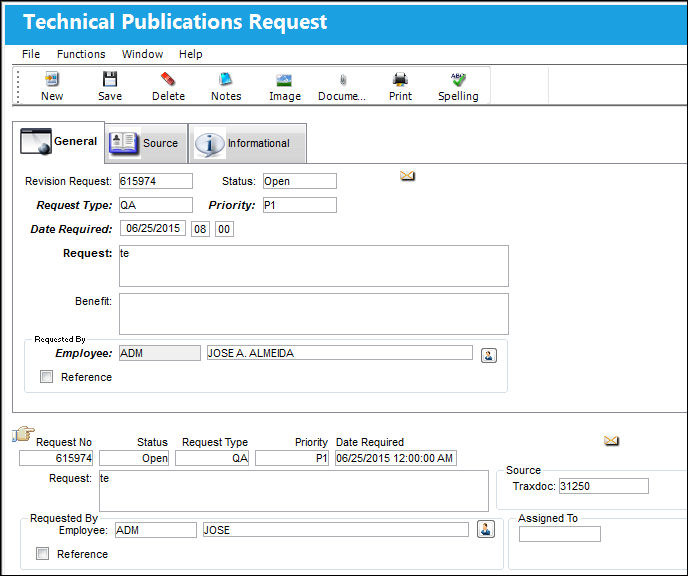Screen dimensions: 688x576
Task: Open the Functions menu
Action: point(81,54)
